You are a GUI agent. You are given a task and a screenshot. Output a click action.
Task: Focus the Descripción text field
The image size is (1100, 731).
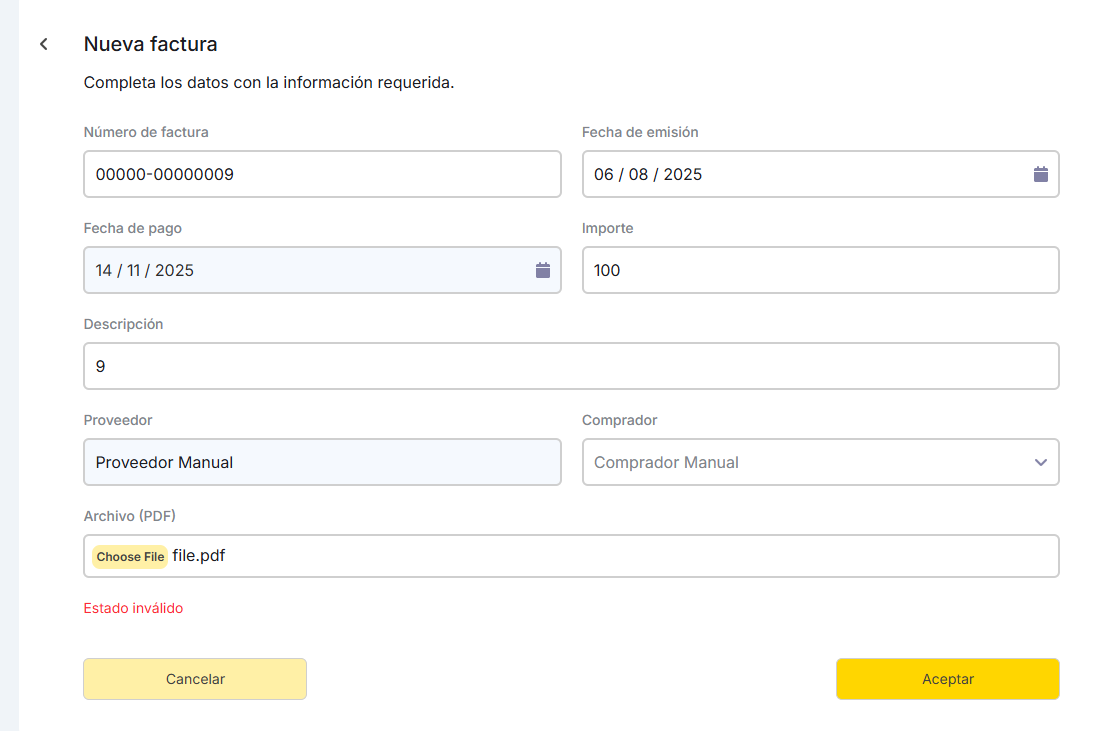coord(570,366)
